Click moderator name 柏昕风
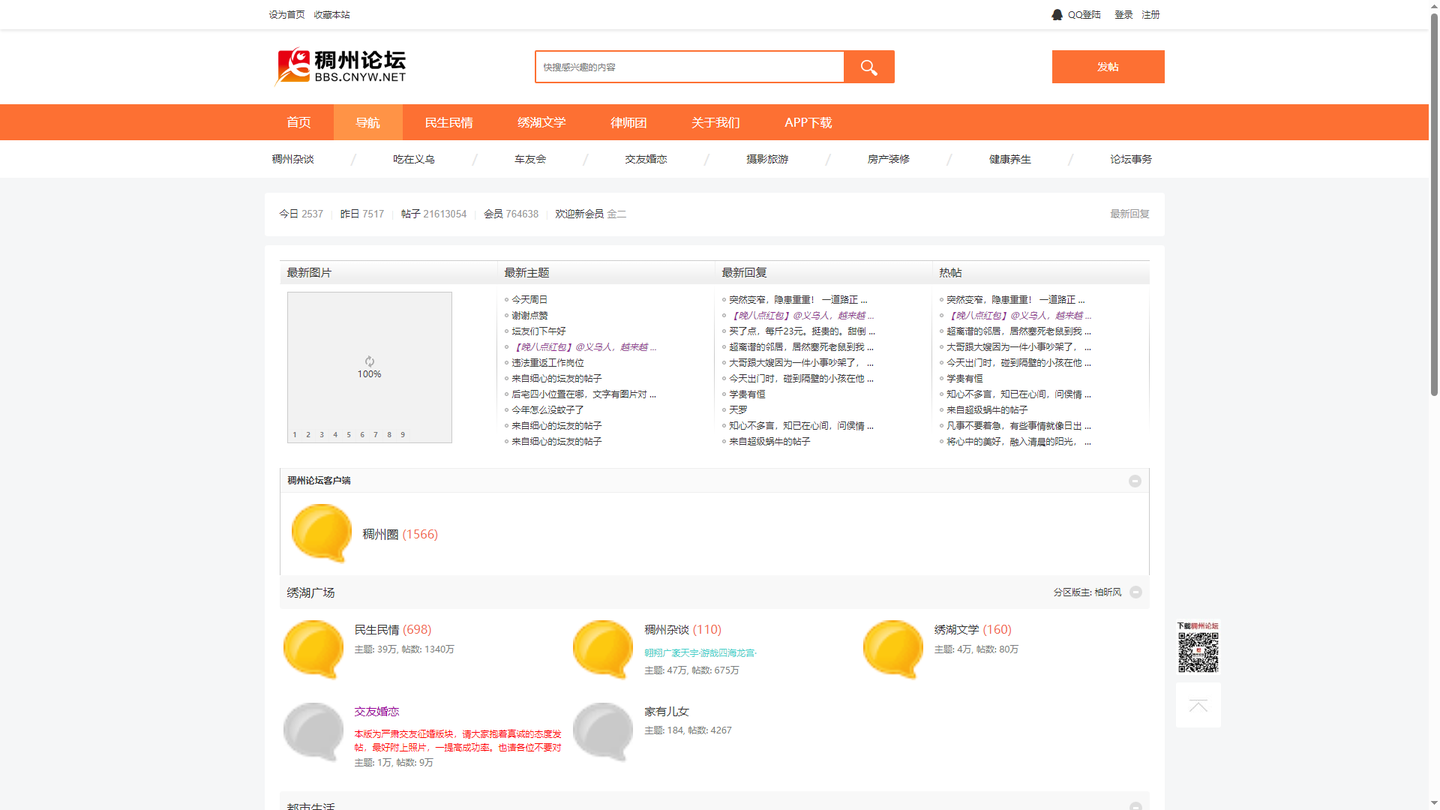The image size is (1440, 810). pyautogui.click(x=1108, y=593)
